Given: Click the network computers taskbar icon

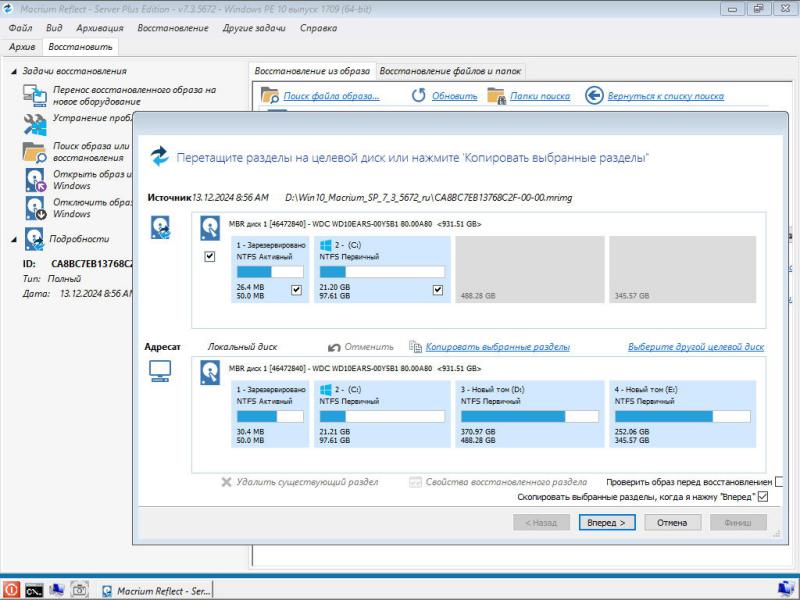Looking at the screenshot, I should tap(56, 590).
